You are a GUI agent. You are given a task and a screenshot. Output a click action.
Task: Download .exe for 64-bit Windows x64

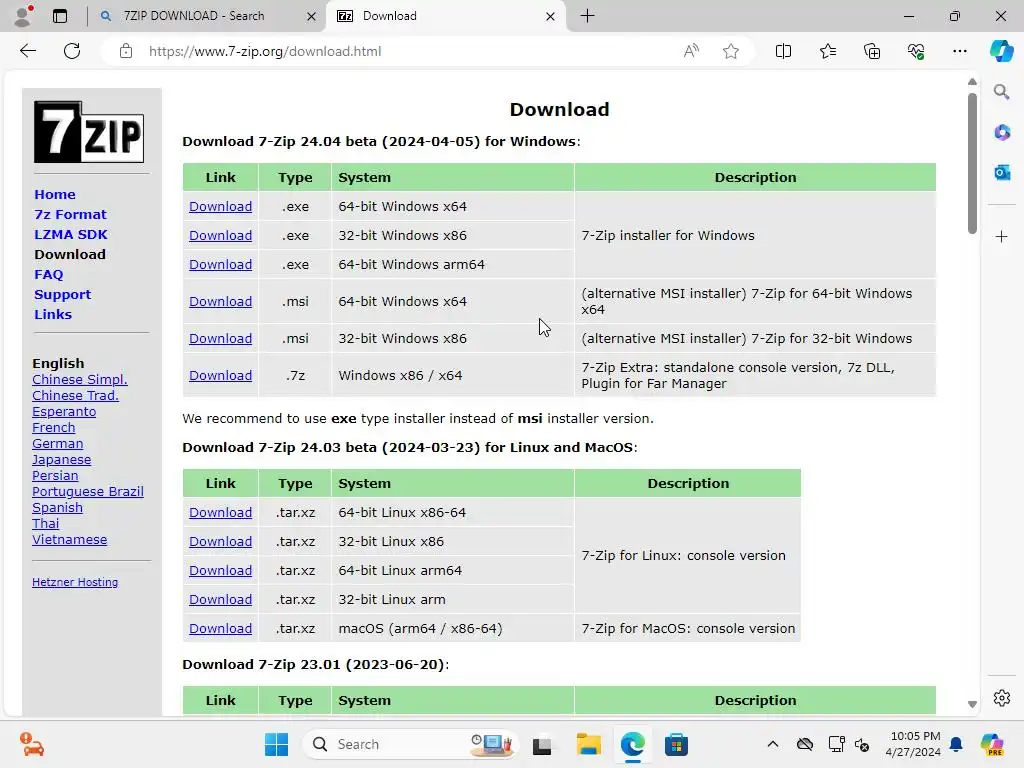click(x=220, y=206)
